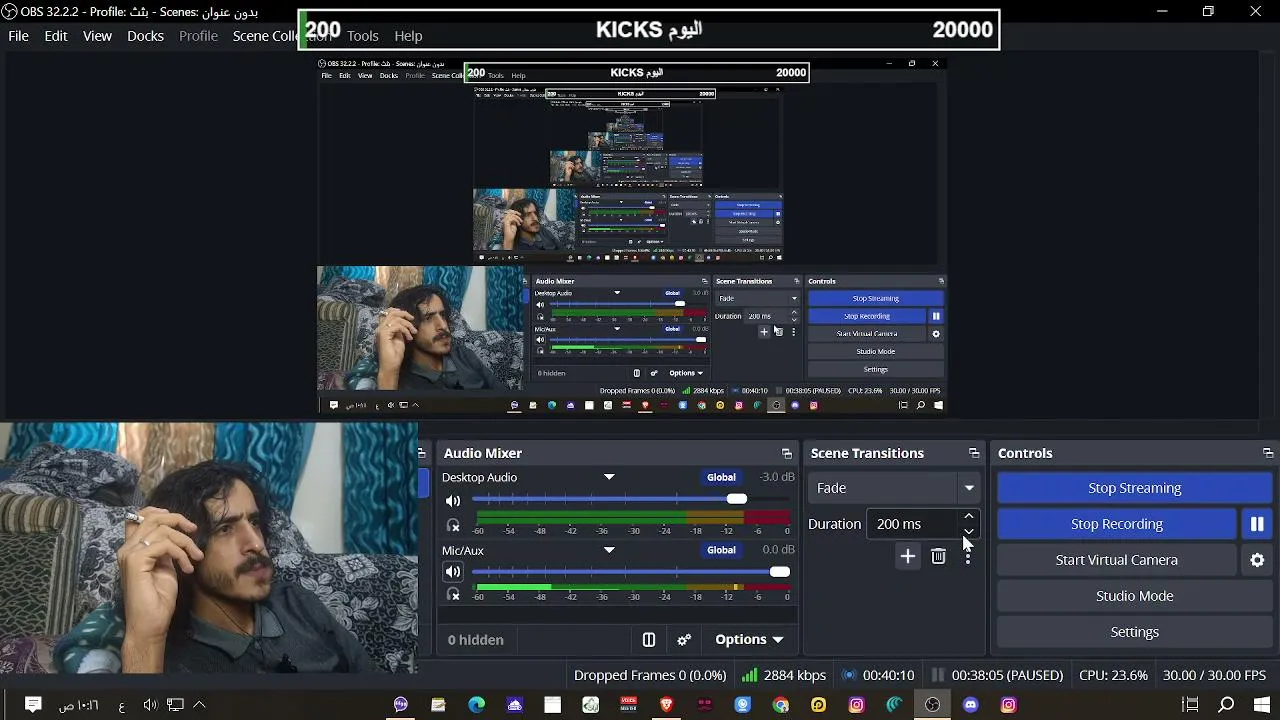Image resolution: width=1280 pixels, height=720 pixels.
Task: Toggle Desktop Audio monitoring headphone icon
Action: click(453, 525)
